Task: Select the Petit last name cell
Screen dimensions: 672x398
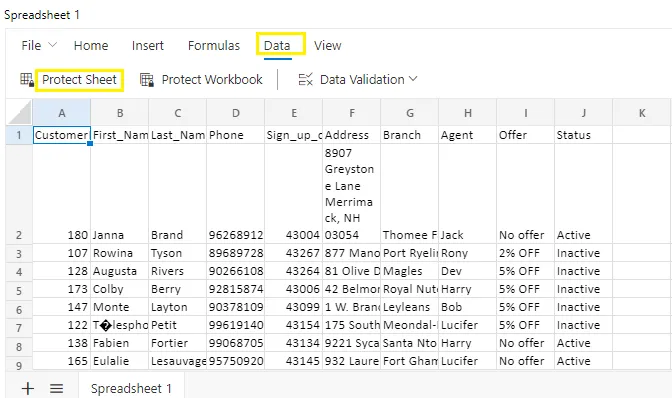Action: (177, 325)
